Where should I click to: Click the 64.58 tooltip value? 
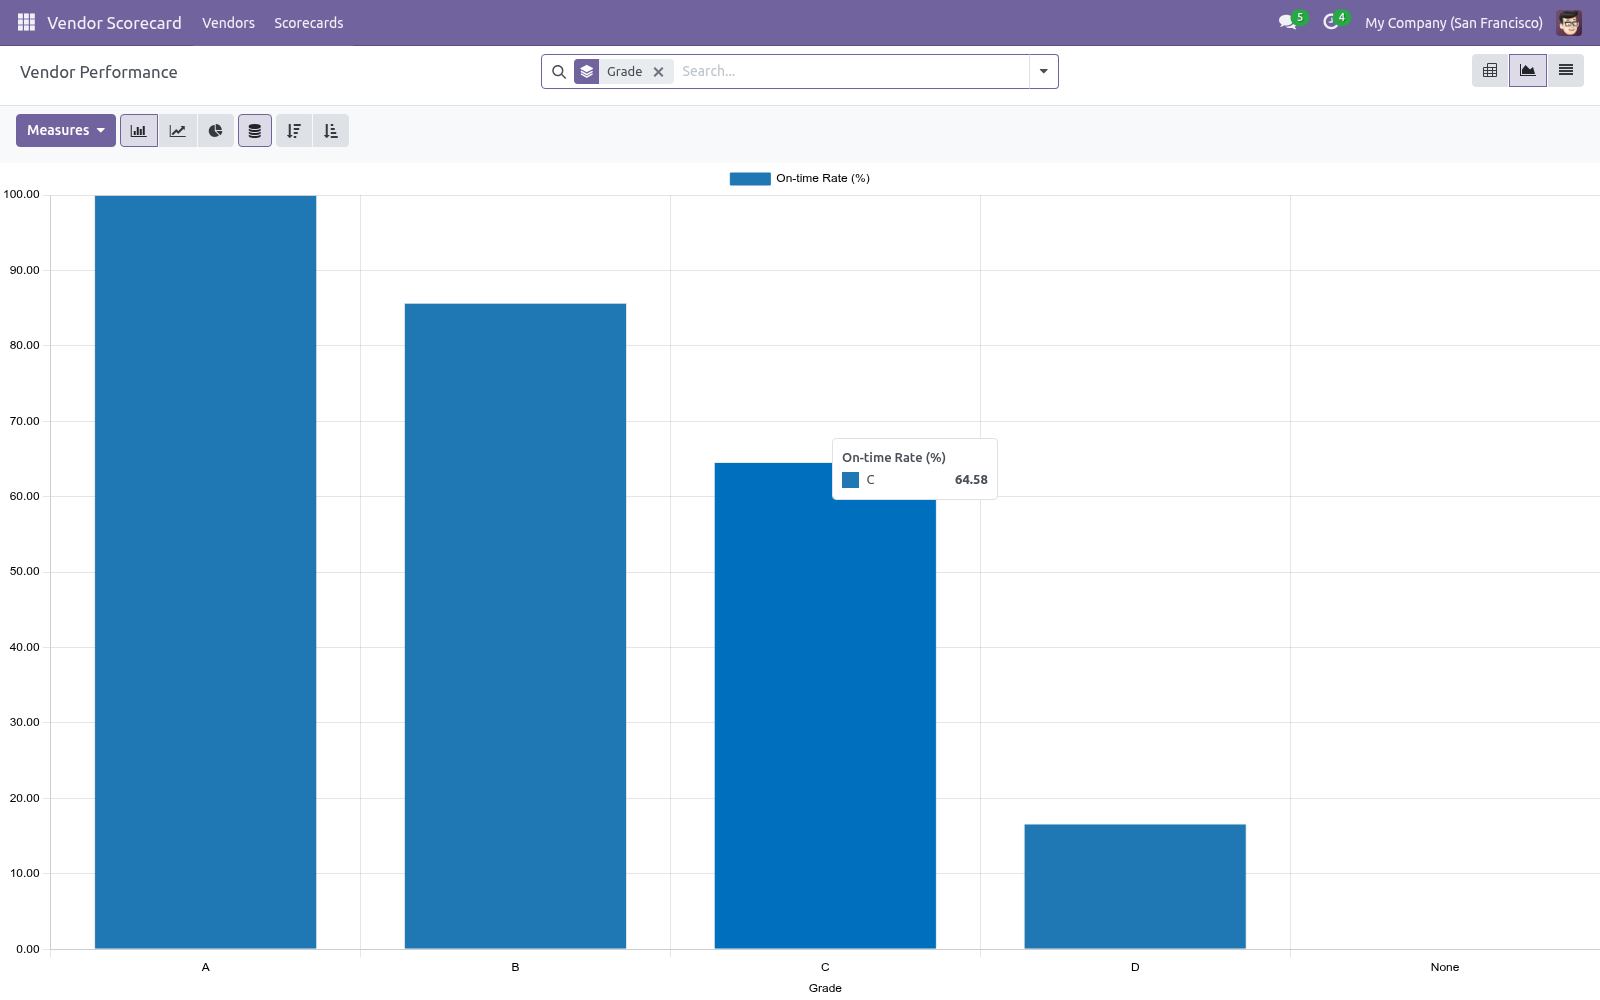[971, 480]
